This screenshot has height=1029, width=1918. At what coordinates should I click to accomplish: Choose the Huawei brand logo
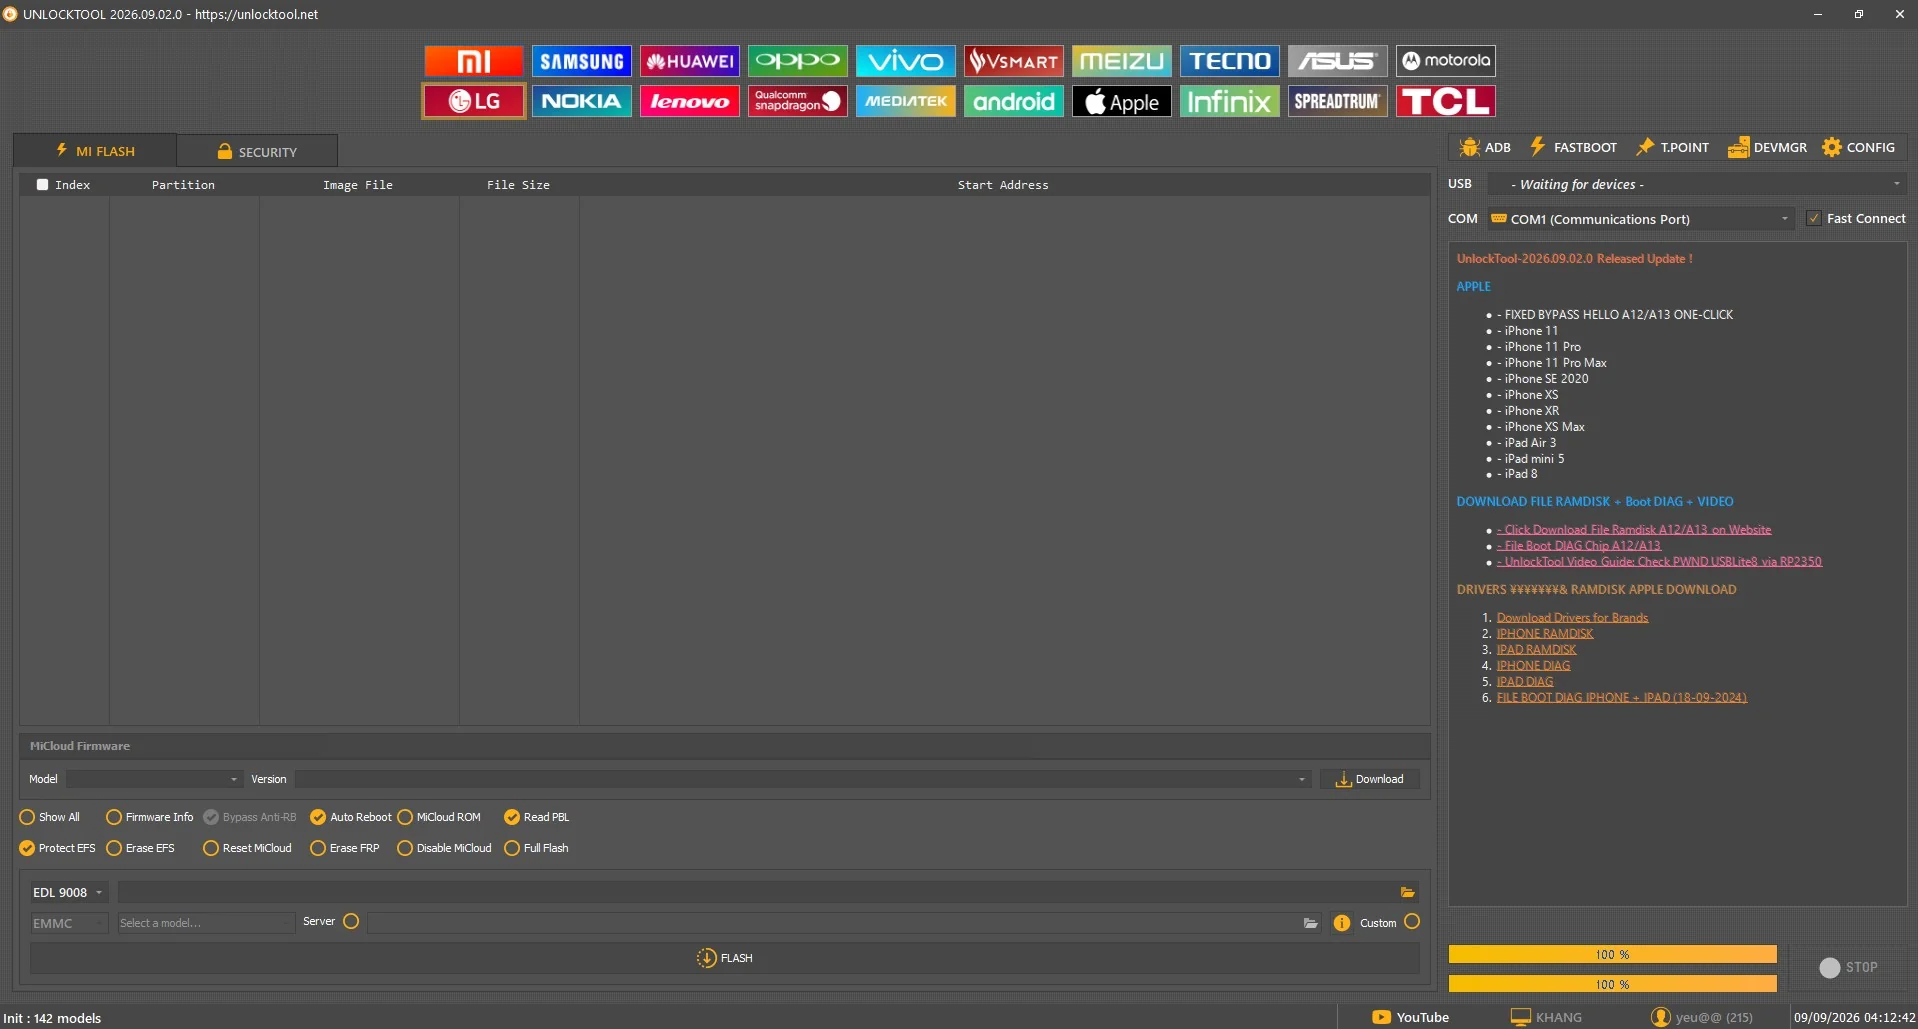pyautogui.click(x=689, y=61)
